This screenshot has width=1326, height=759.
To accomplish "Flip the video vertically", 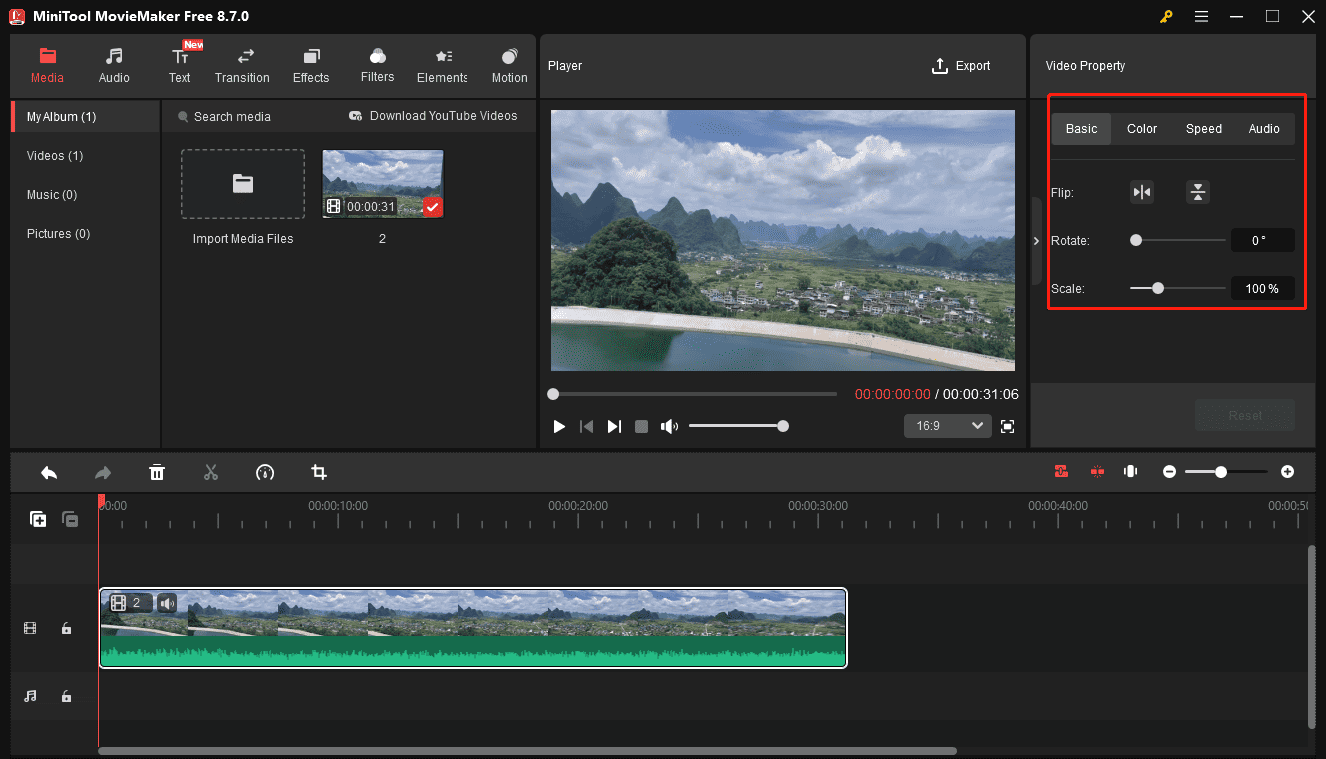I will pos(1198,192).
